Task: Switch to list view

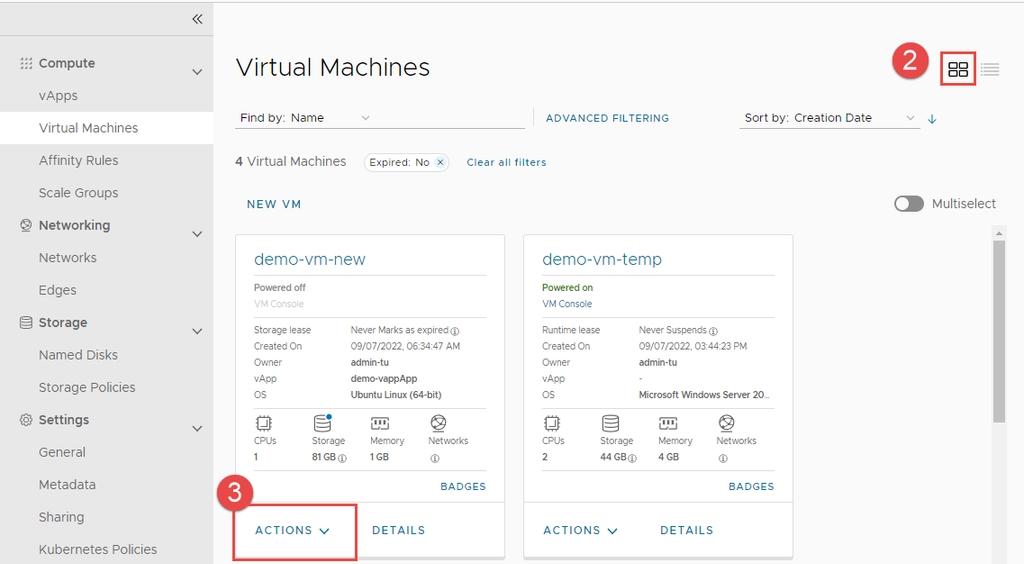Action: coord(990,69)
